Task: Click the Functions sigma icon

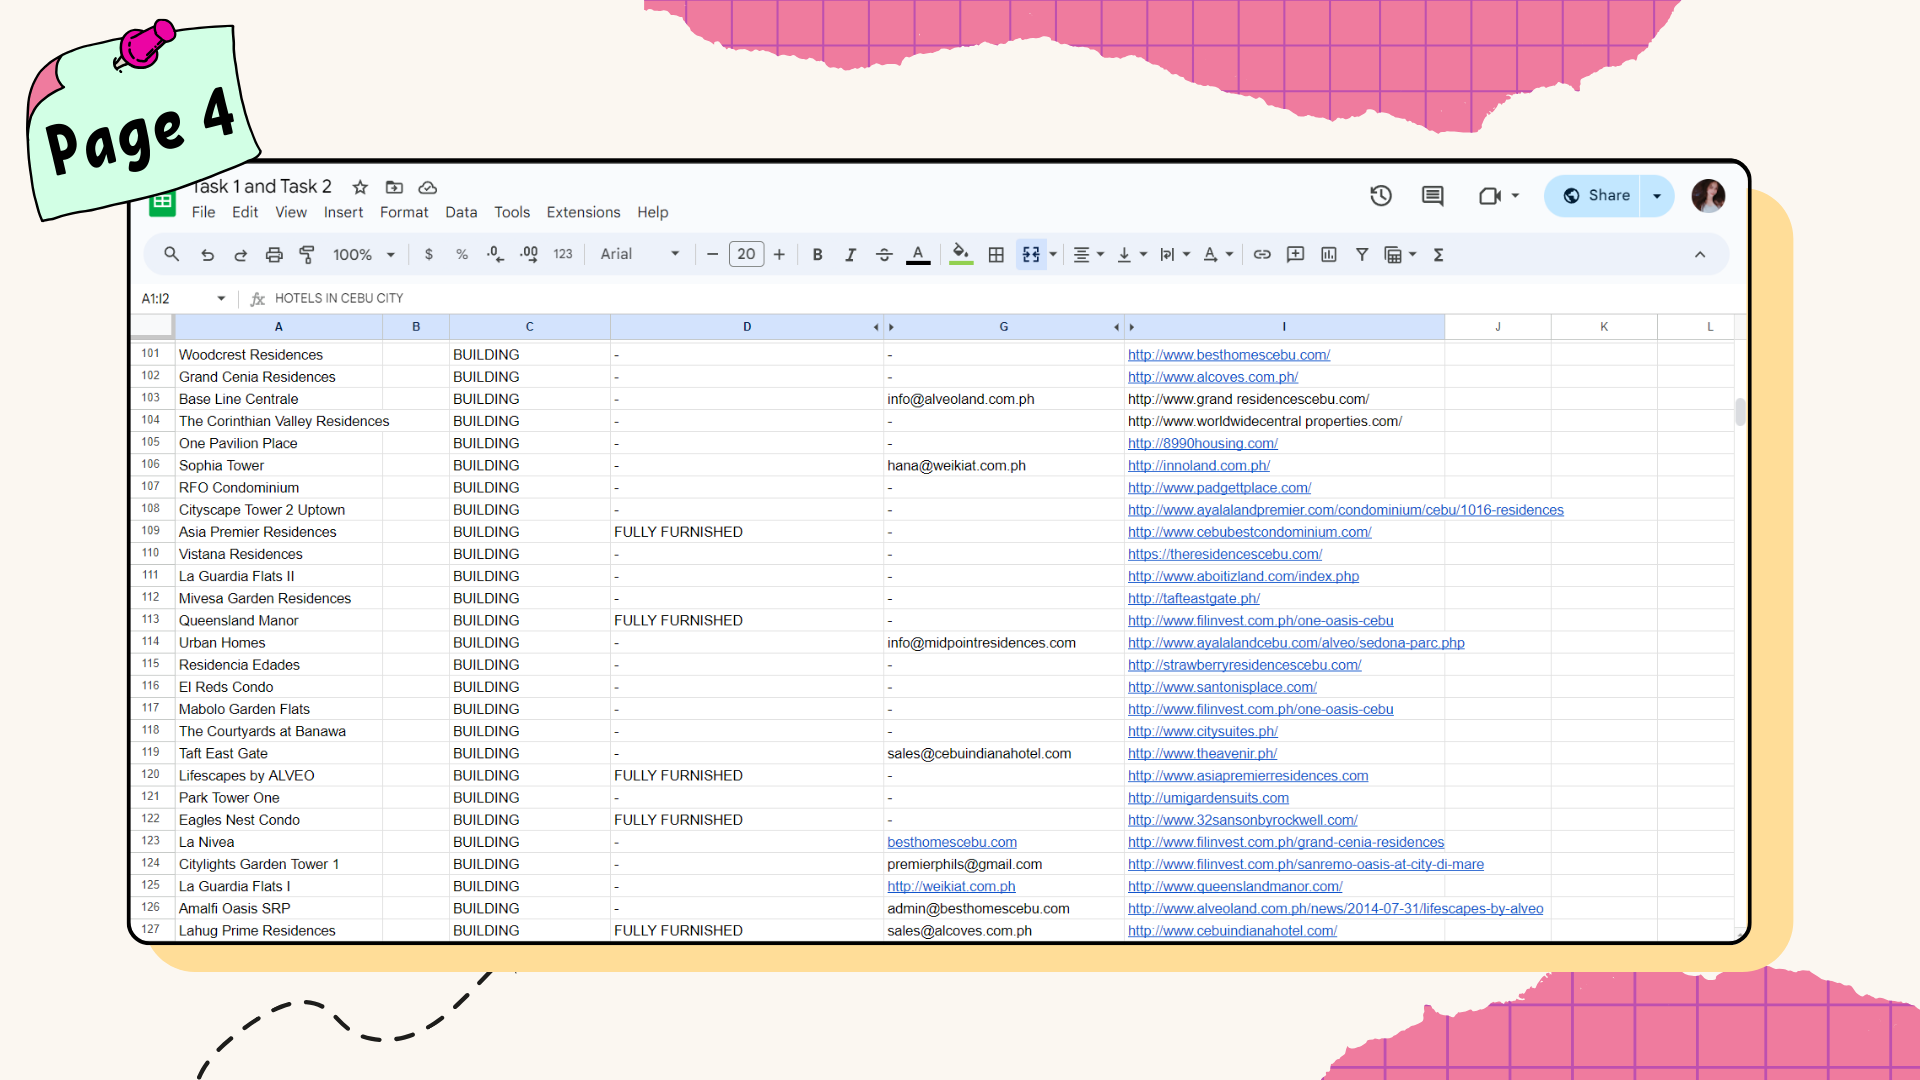Action: (x=1438, y=255)
